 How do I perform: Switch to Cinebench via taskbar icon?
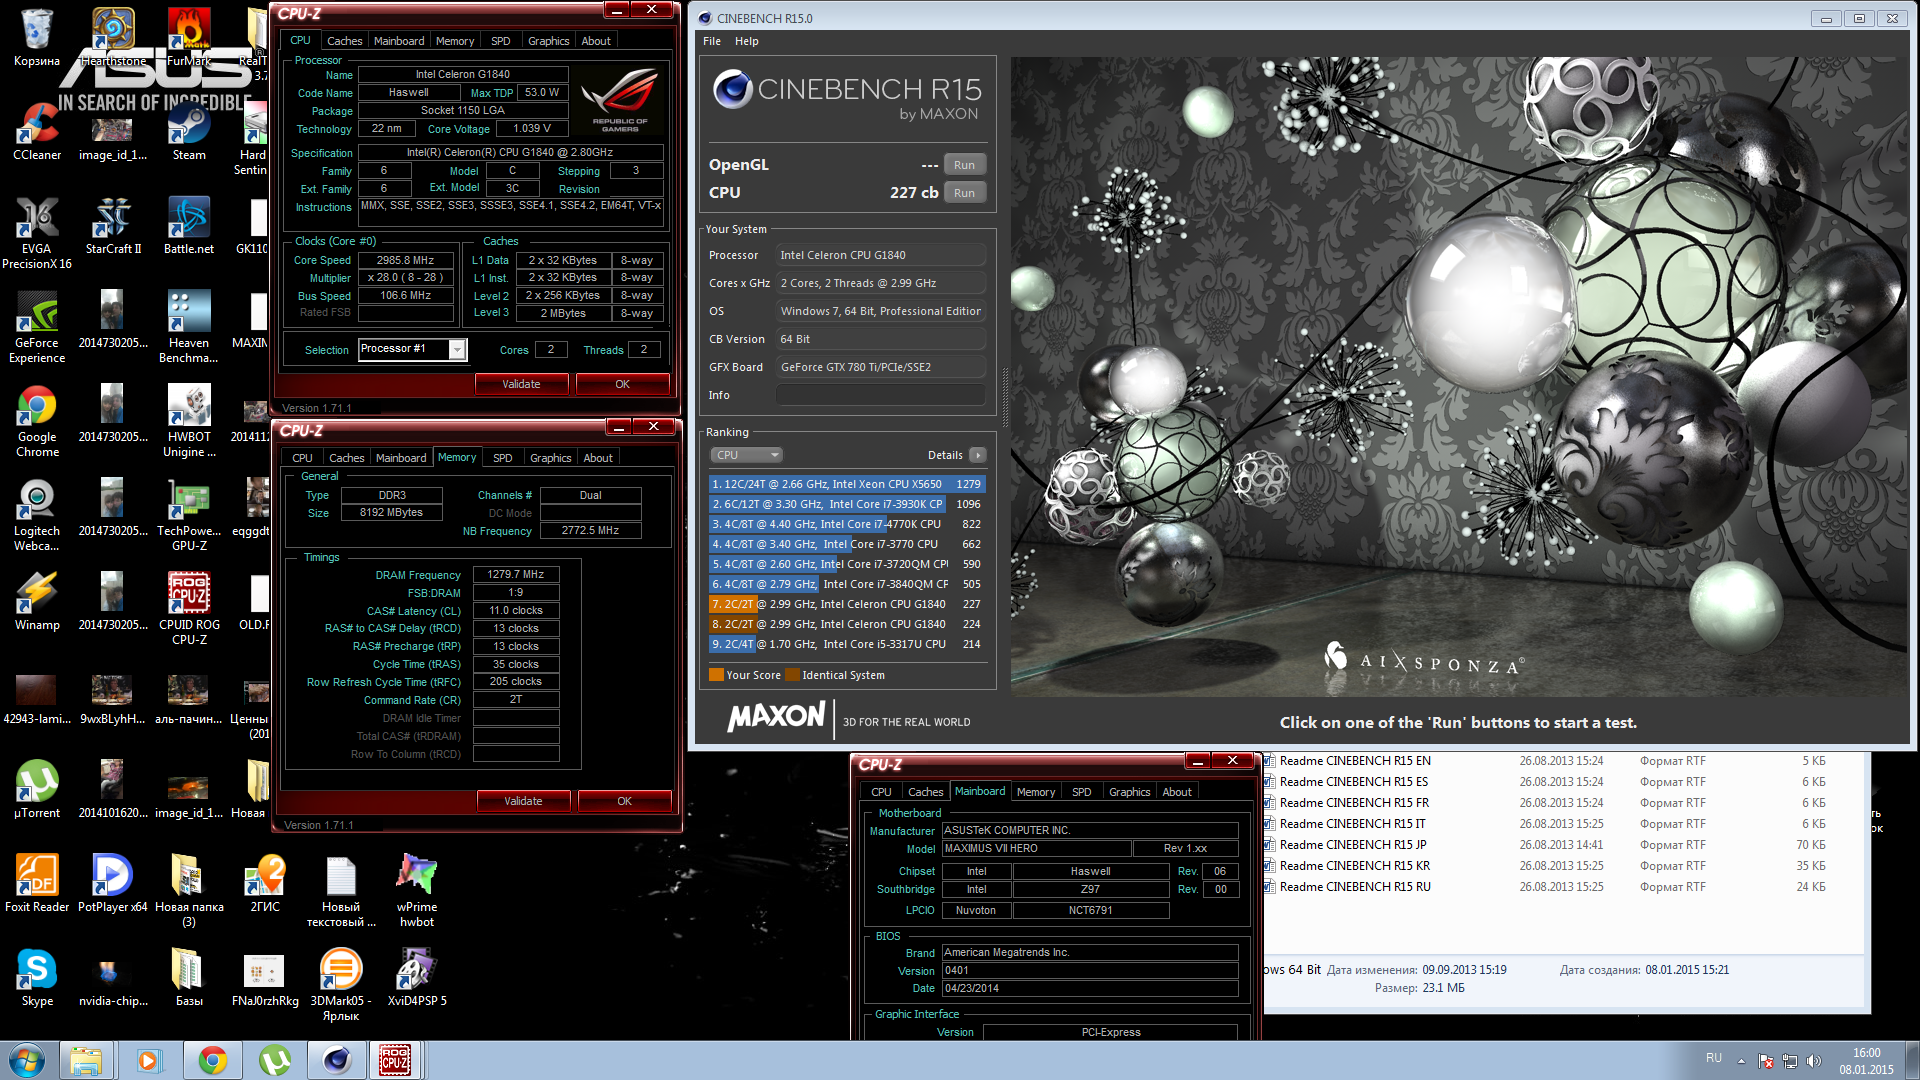[x=337, y=1060]
